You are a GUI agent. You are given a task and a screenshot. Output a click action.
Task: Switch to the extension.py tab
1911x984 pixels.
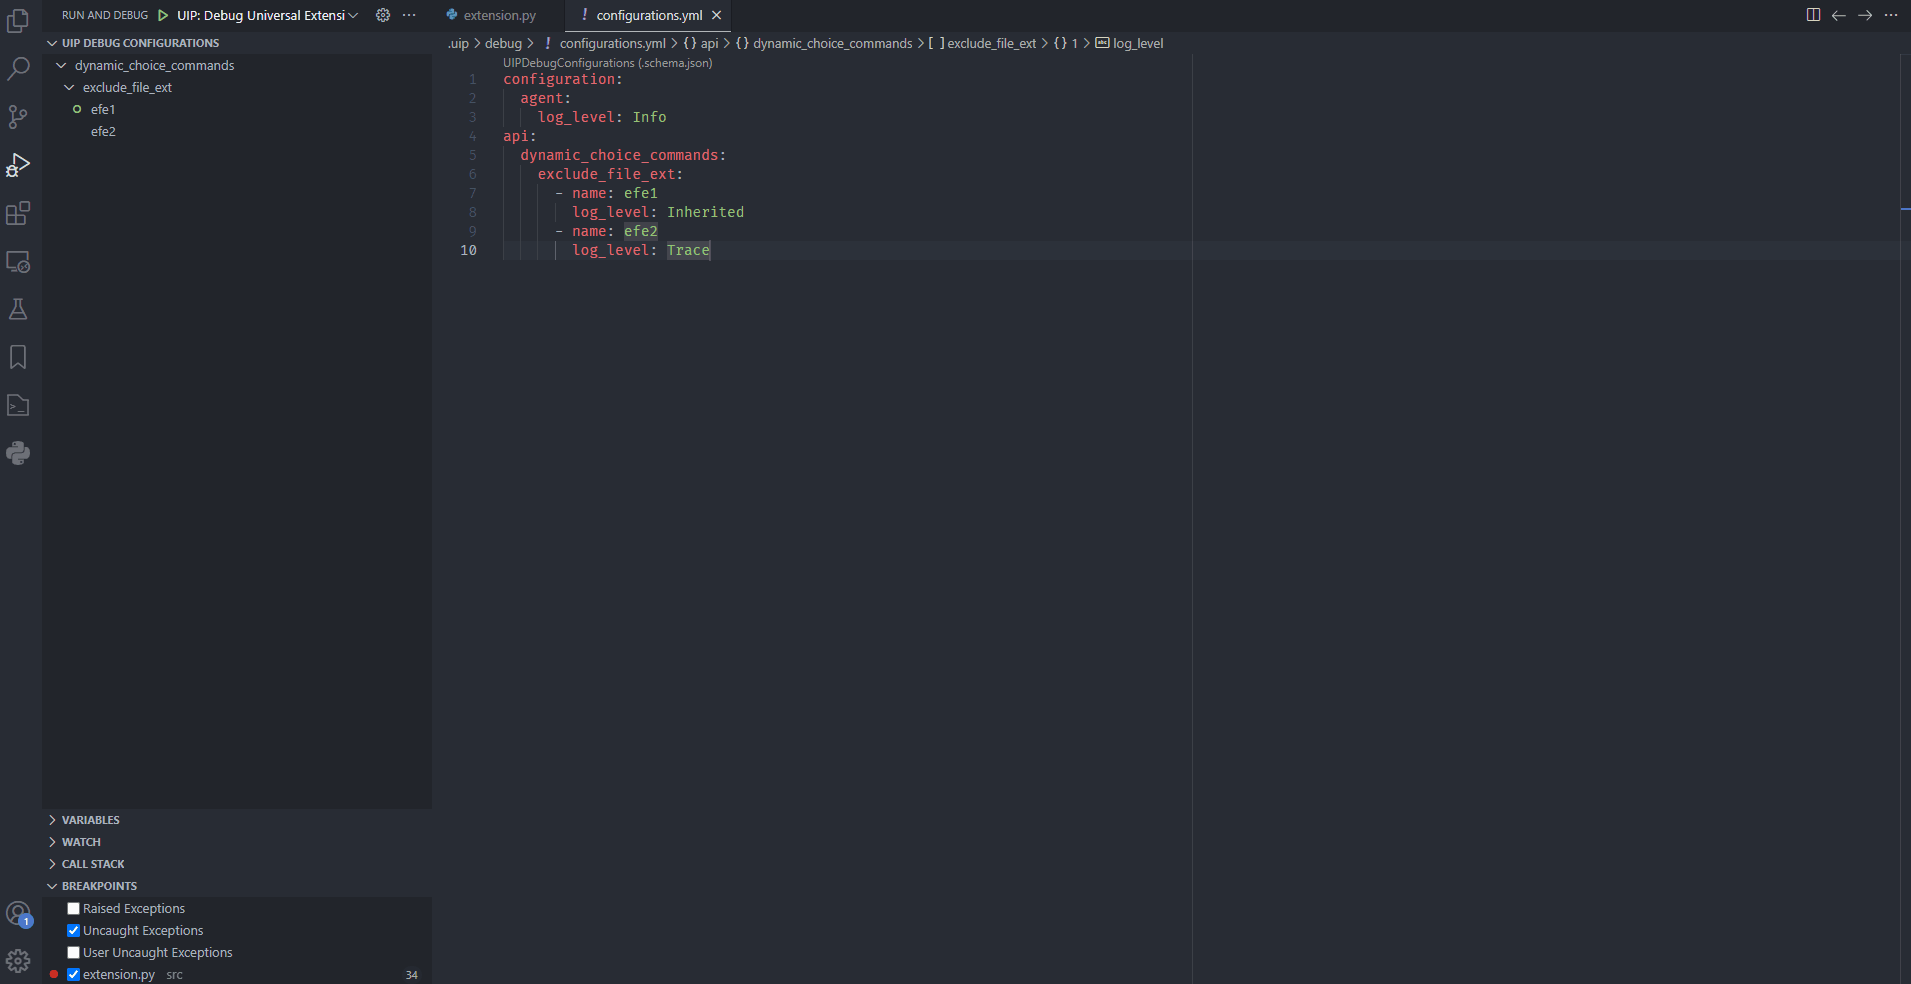(499, 15)
